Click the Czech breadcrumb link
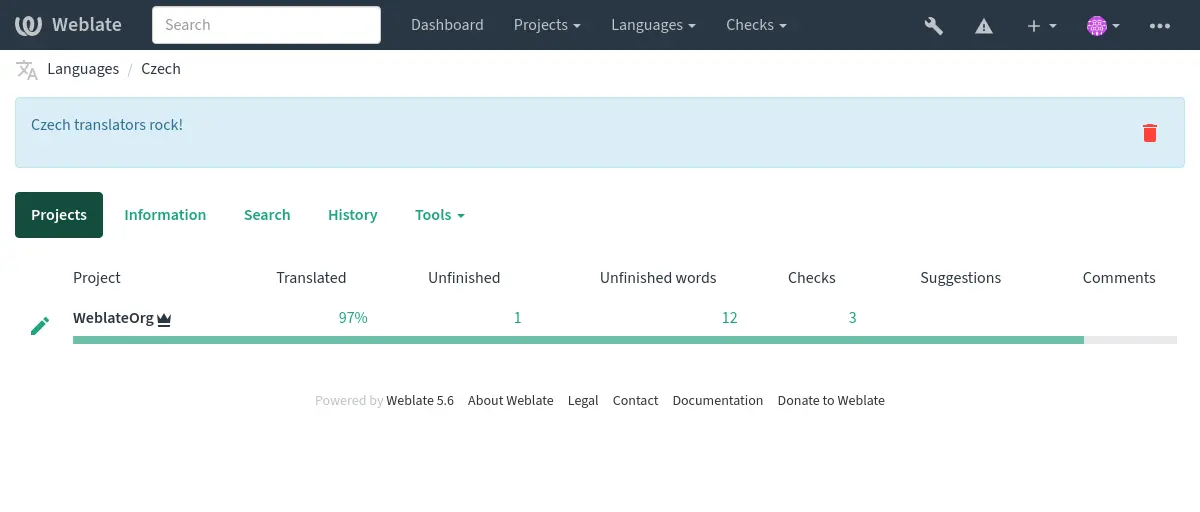 click(161, 69)
